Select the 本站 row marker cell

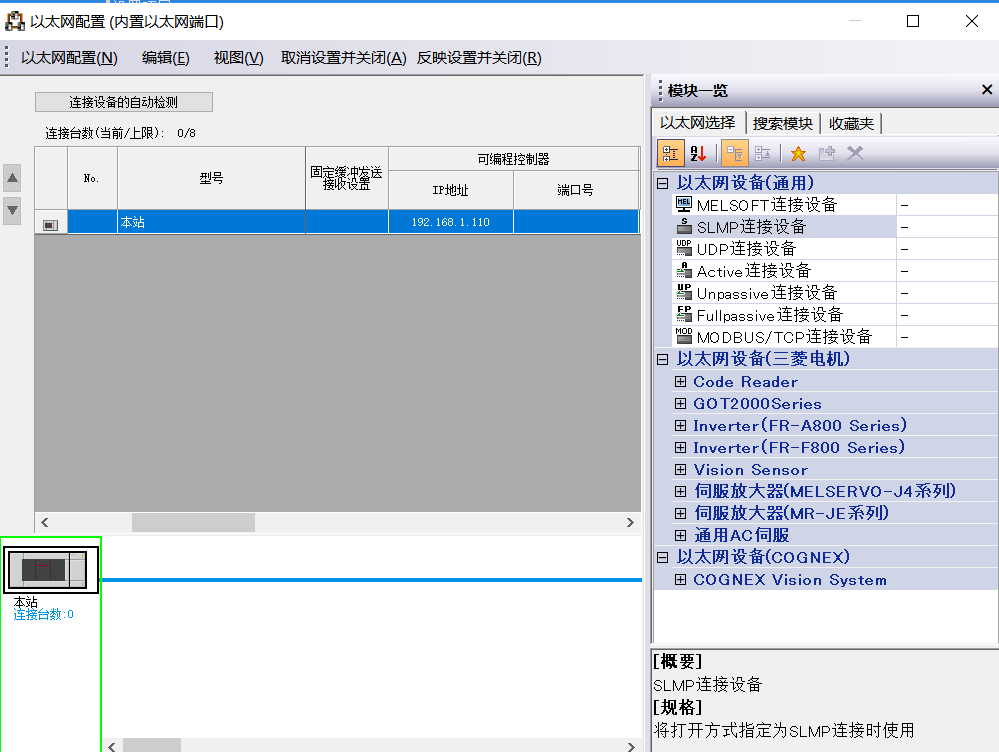coord(51,223)
